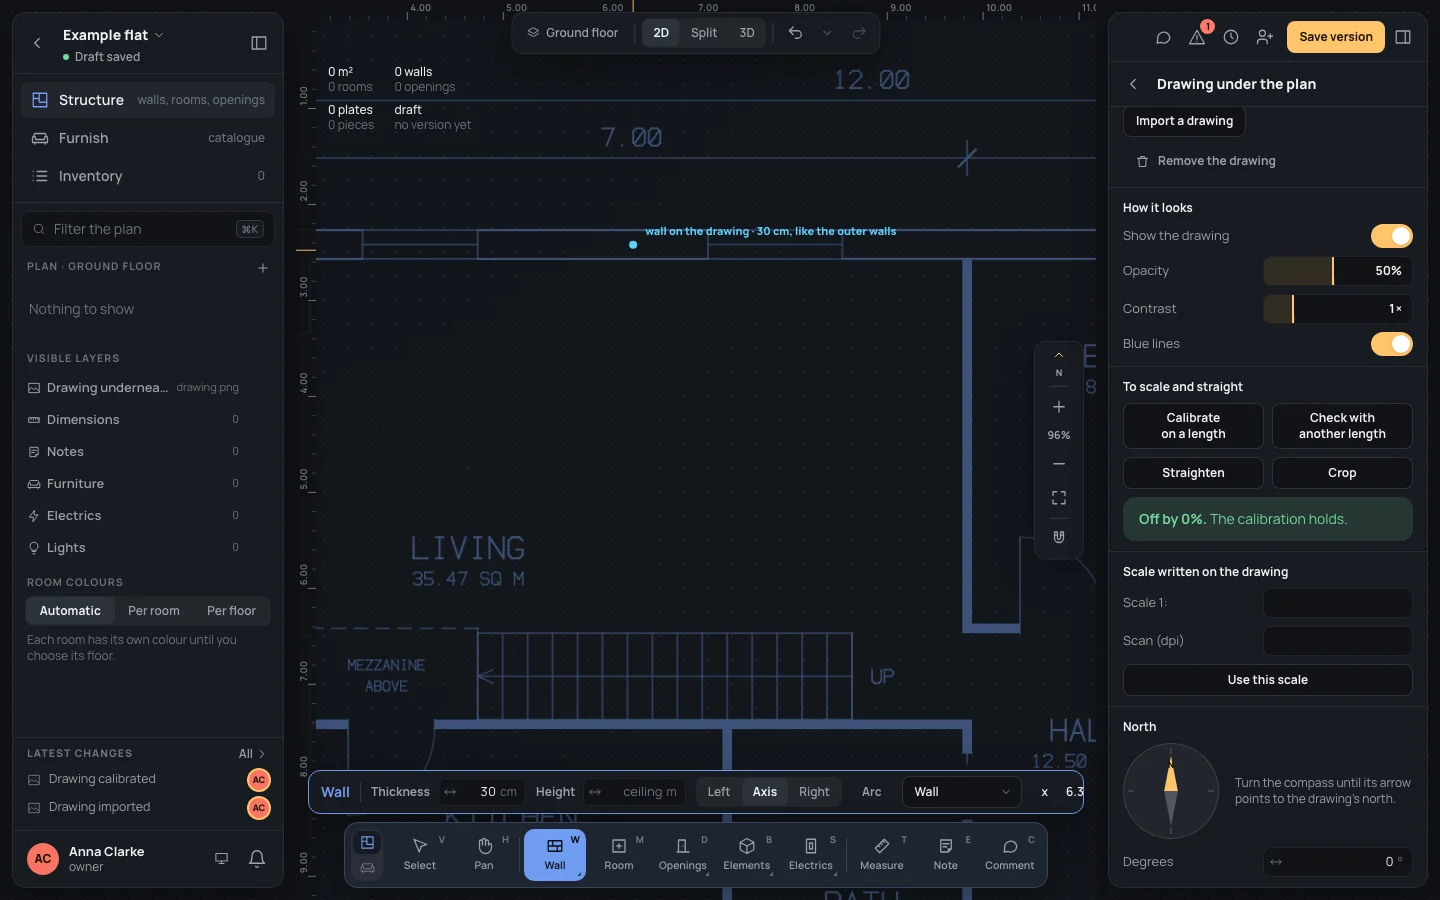Select the Pan tool
This screenshot has height=900, width=1440.
[x=484, y=855]
